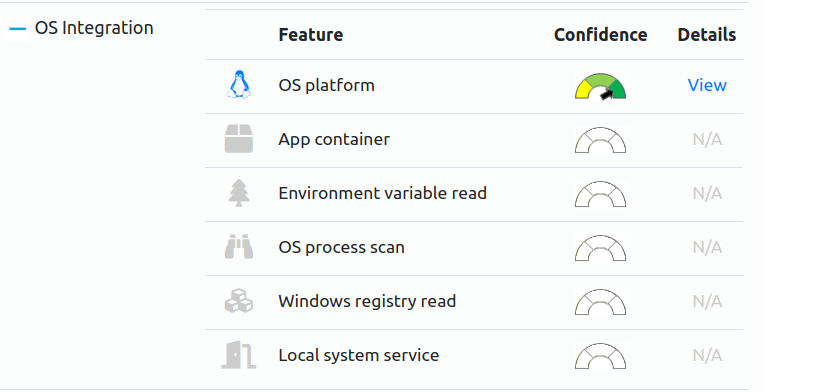Select the OS platform feature row
This screenshot has height=392, width=816.
click(474, 86)
